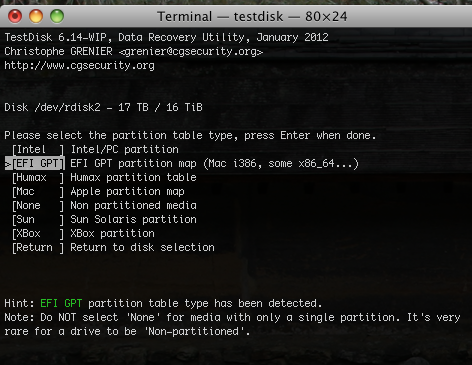
Task: Click the 'Return to disk selection' description
Action: [142, 248]
